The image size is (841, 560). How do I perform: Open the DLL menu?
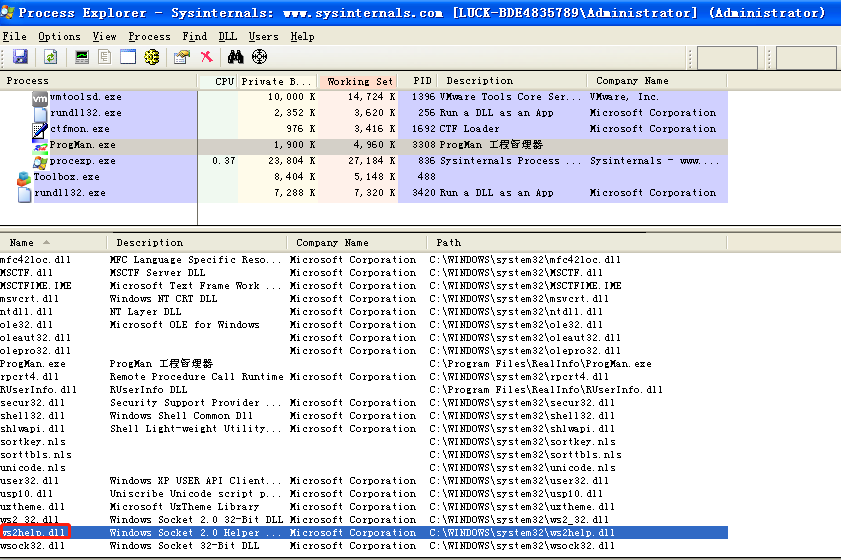[x=227, y=36]
